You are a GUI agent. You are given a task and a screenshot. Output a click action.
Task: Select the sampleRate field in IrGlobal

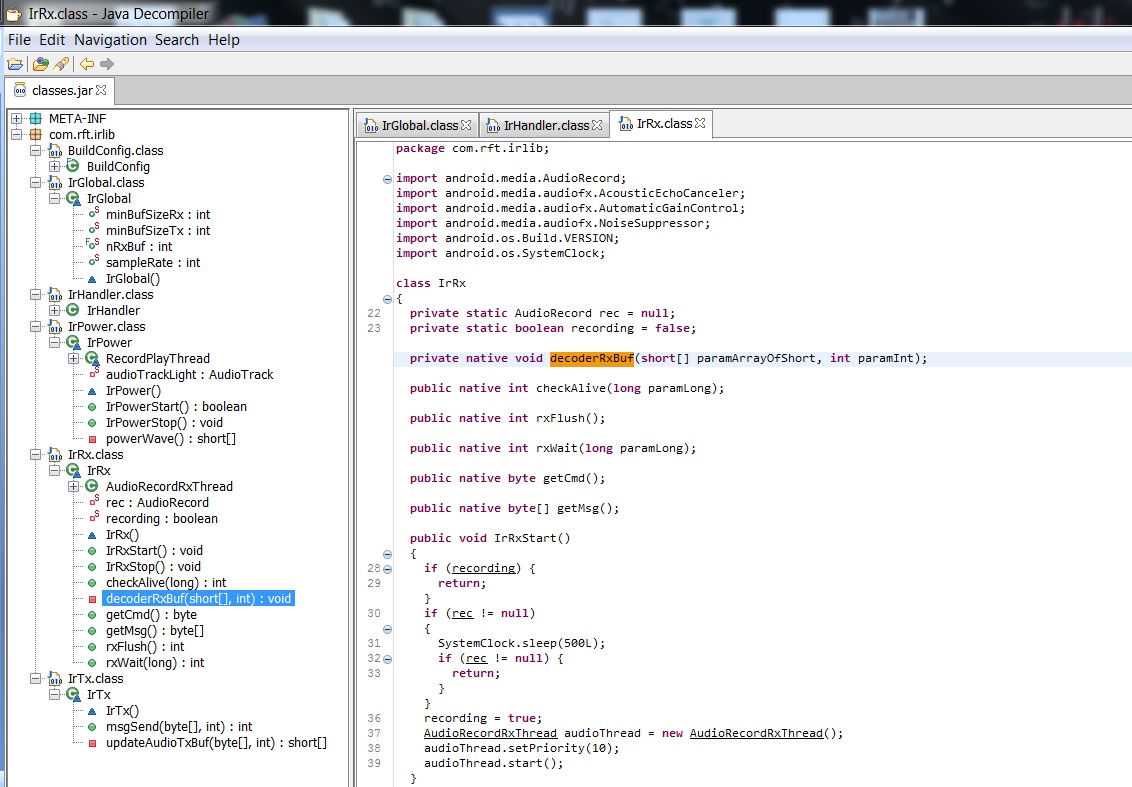pyautogui.click(x=152, y=263)
